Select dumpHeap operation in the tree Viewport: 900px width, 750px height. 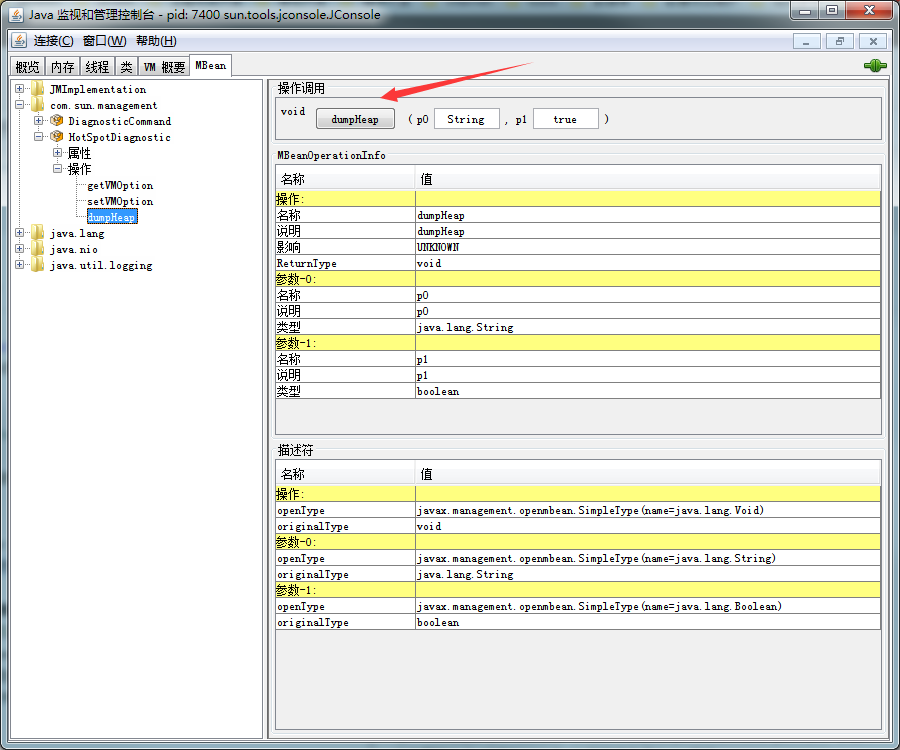112,217
